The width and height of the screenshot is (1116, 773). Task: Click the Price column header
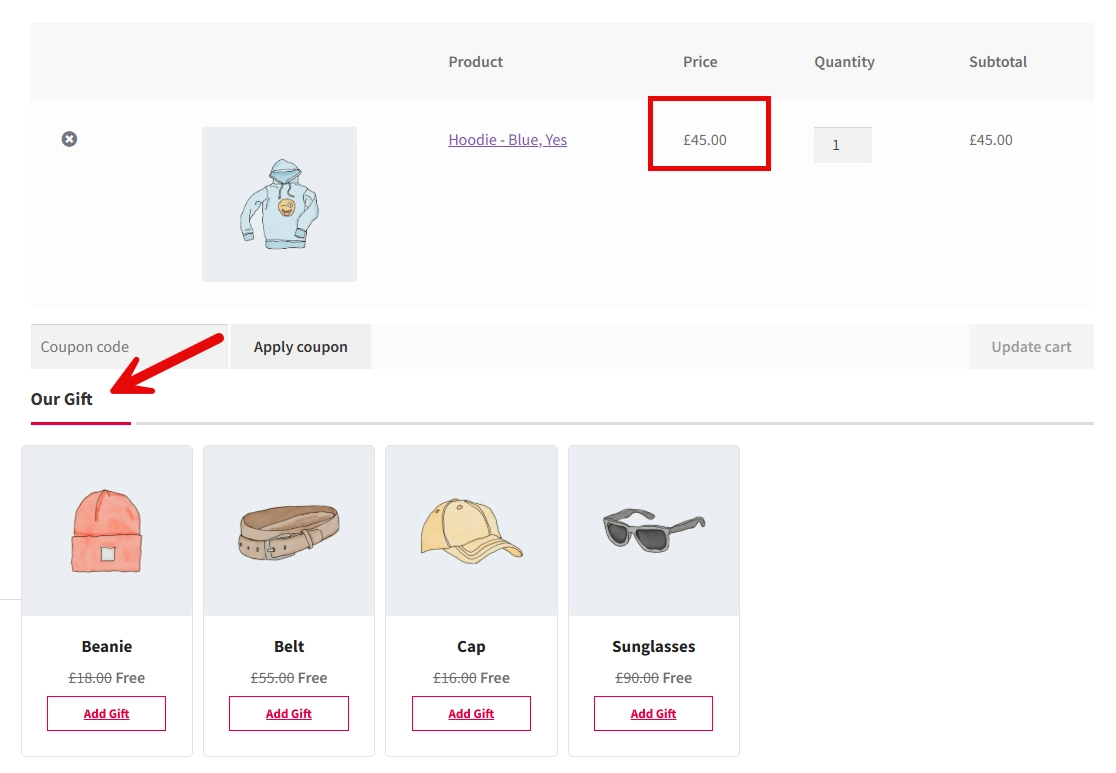[x=700, y=62]
